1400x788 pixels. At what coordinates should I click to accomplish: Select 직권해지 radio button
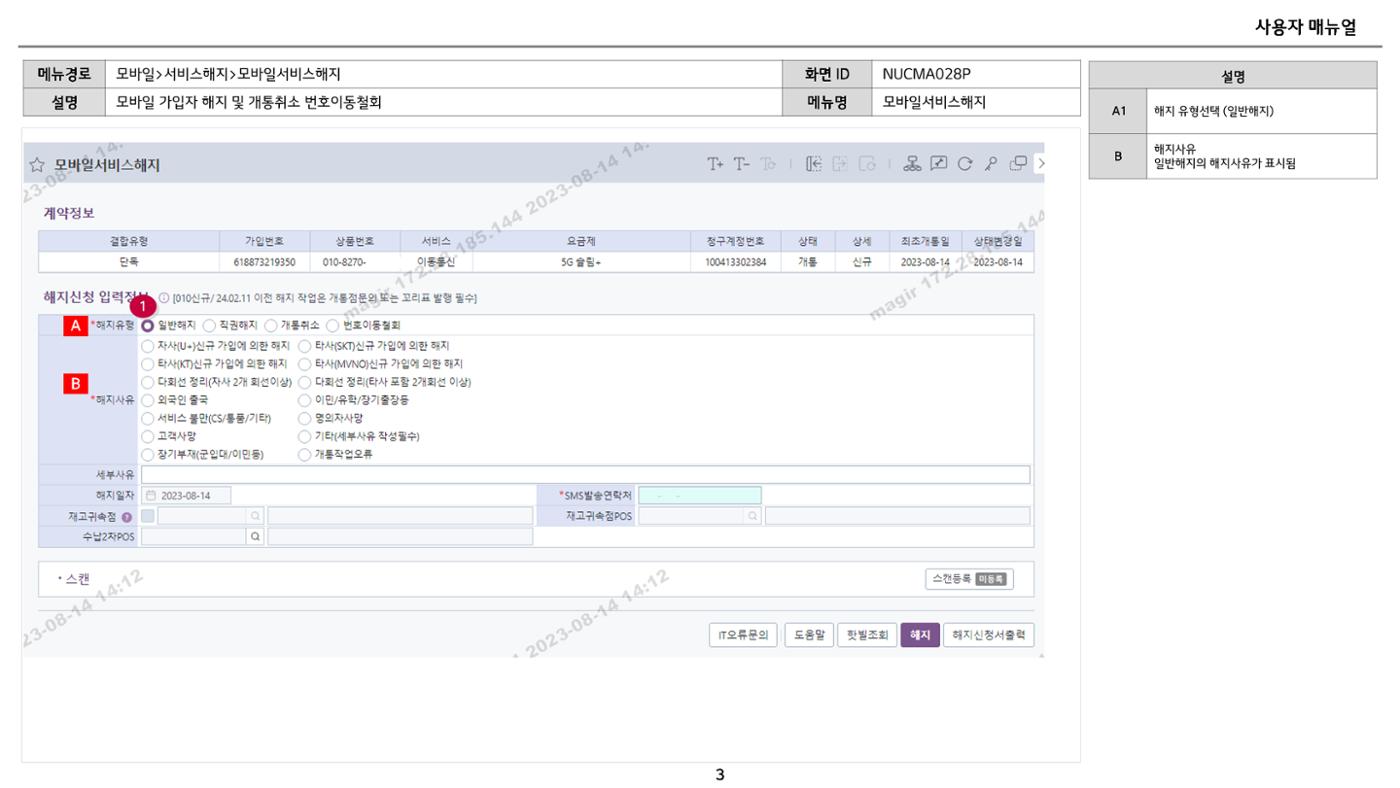point(209,325)
